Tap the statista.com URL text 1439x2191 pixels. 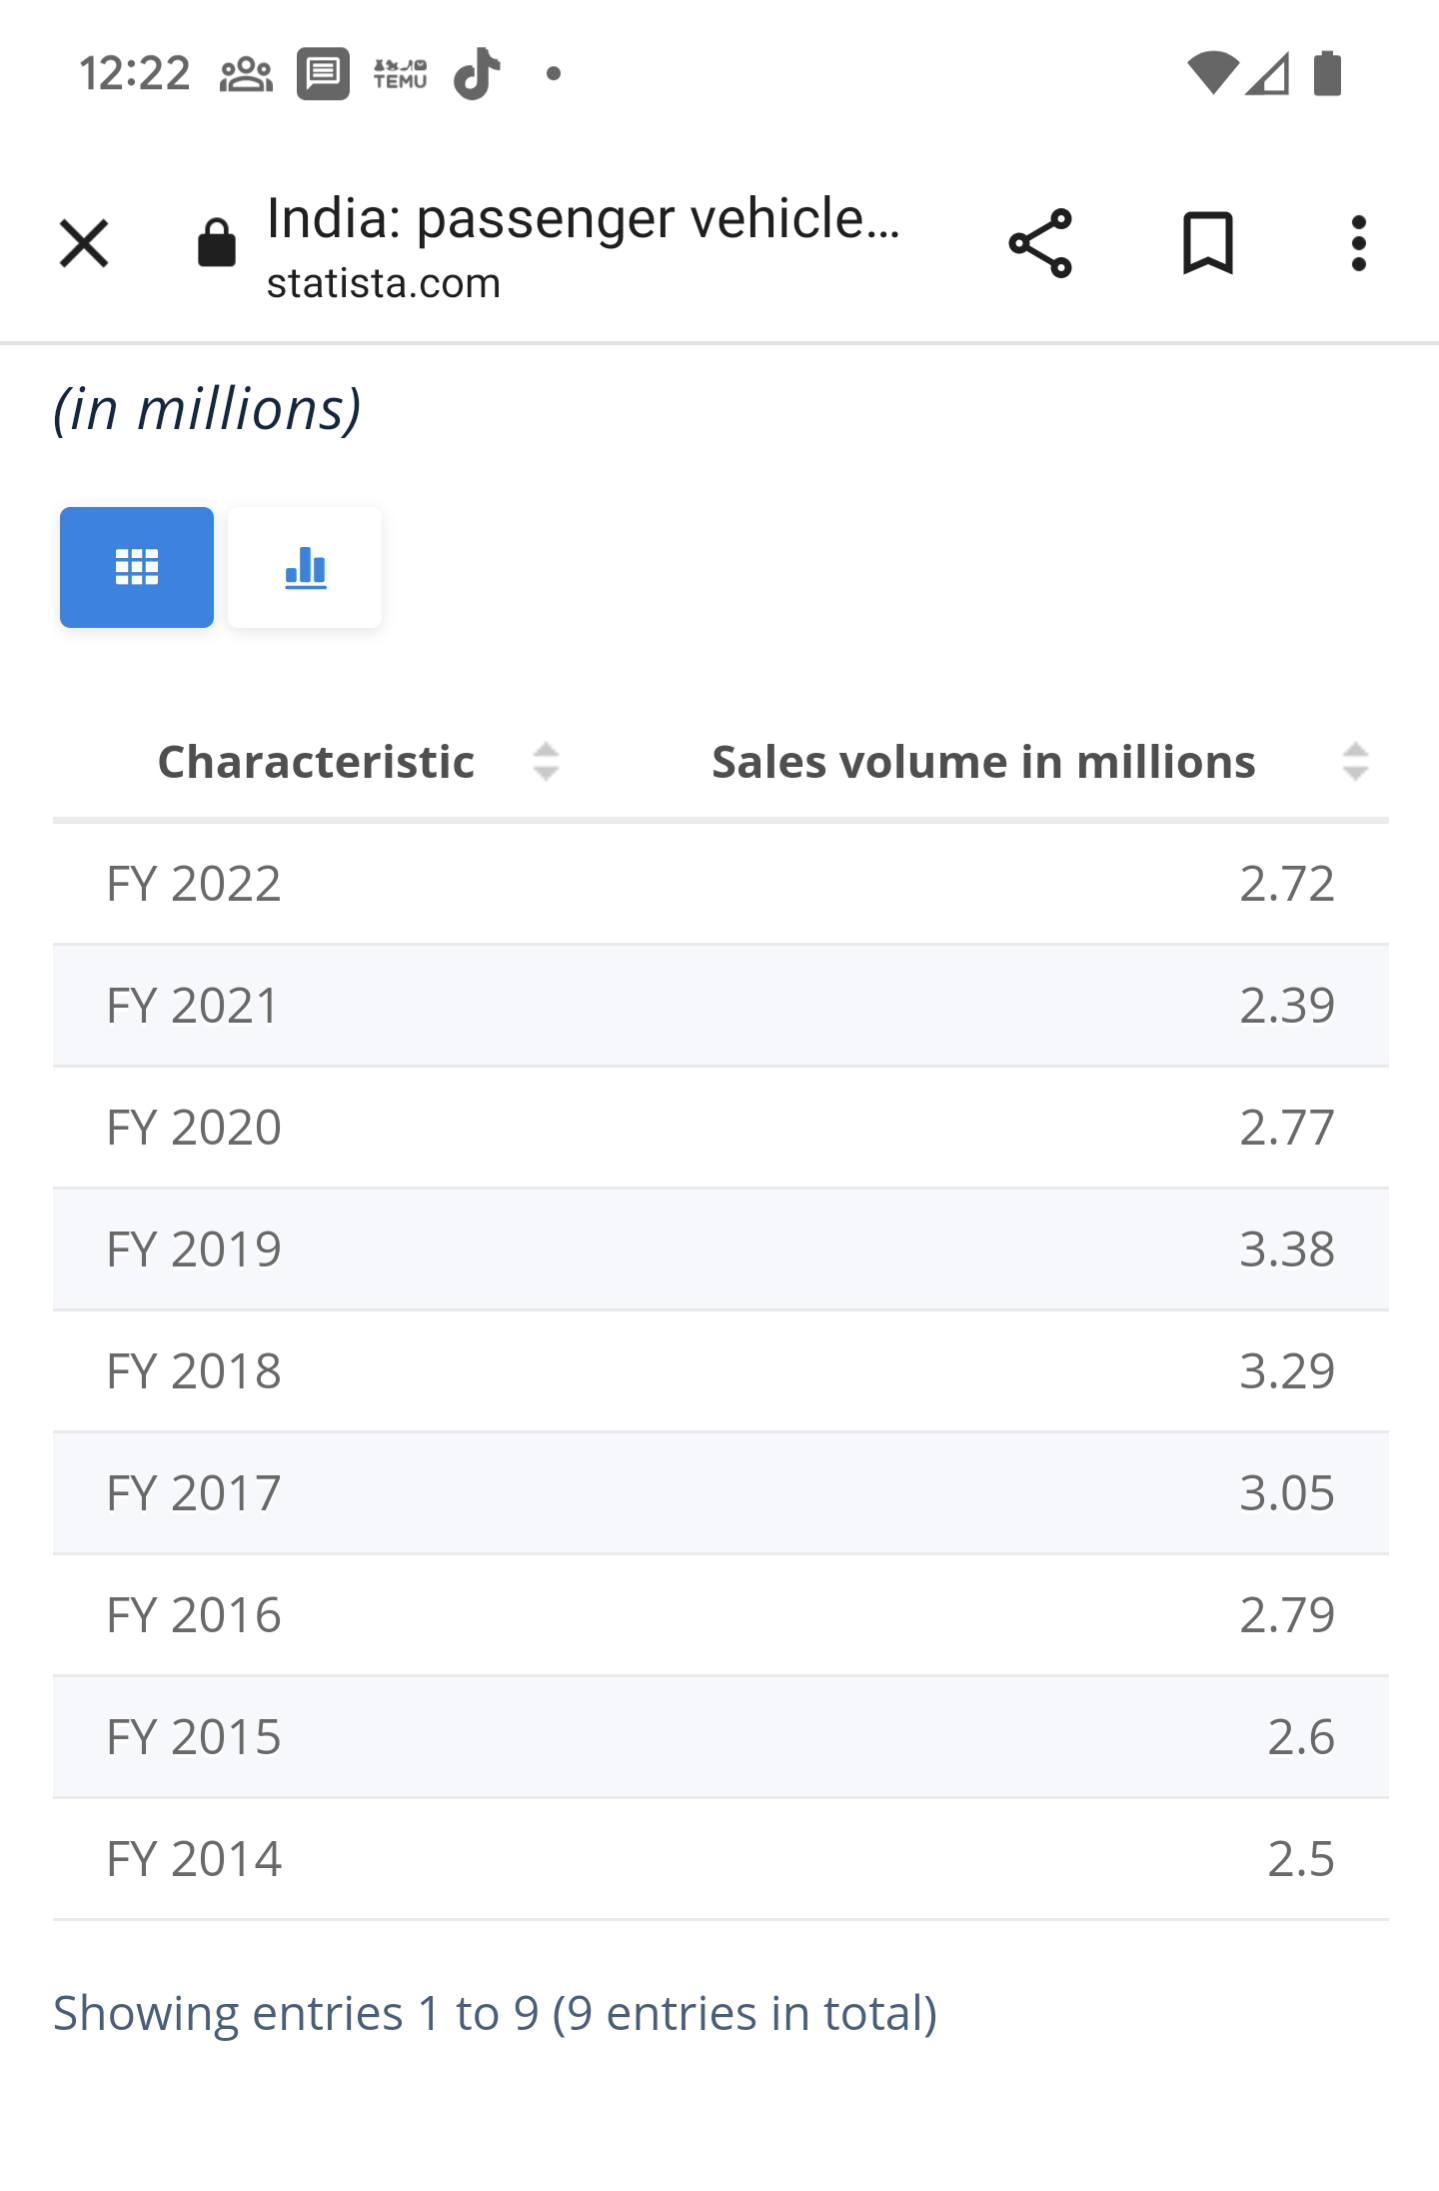coord(383,284)
